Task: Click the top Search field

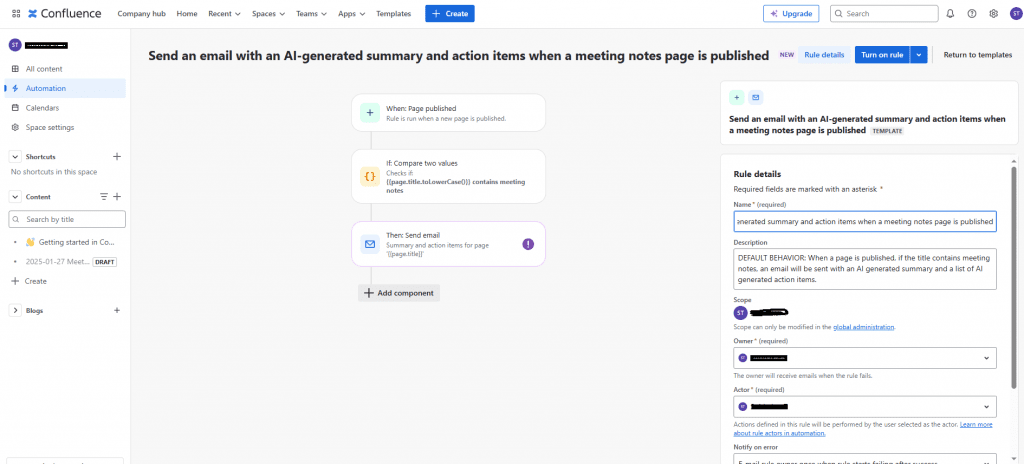Action: [884, 14]
